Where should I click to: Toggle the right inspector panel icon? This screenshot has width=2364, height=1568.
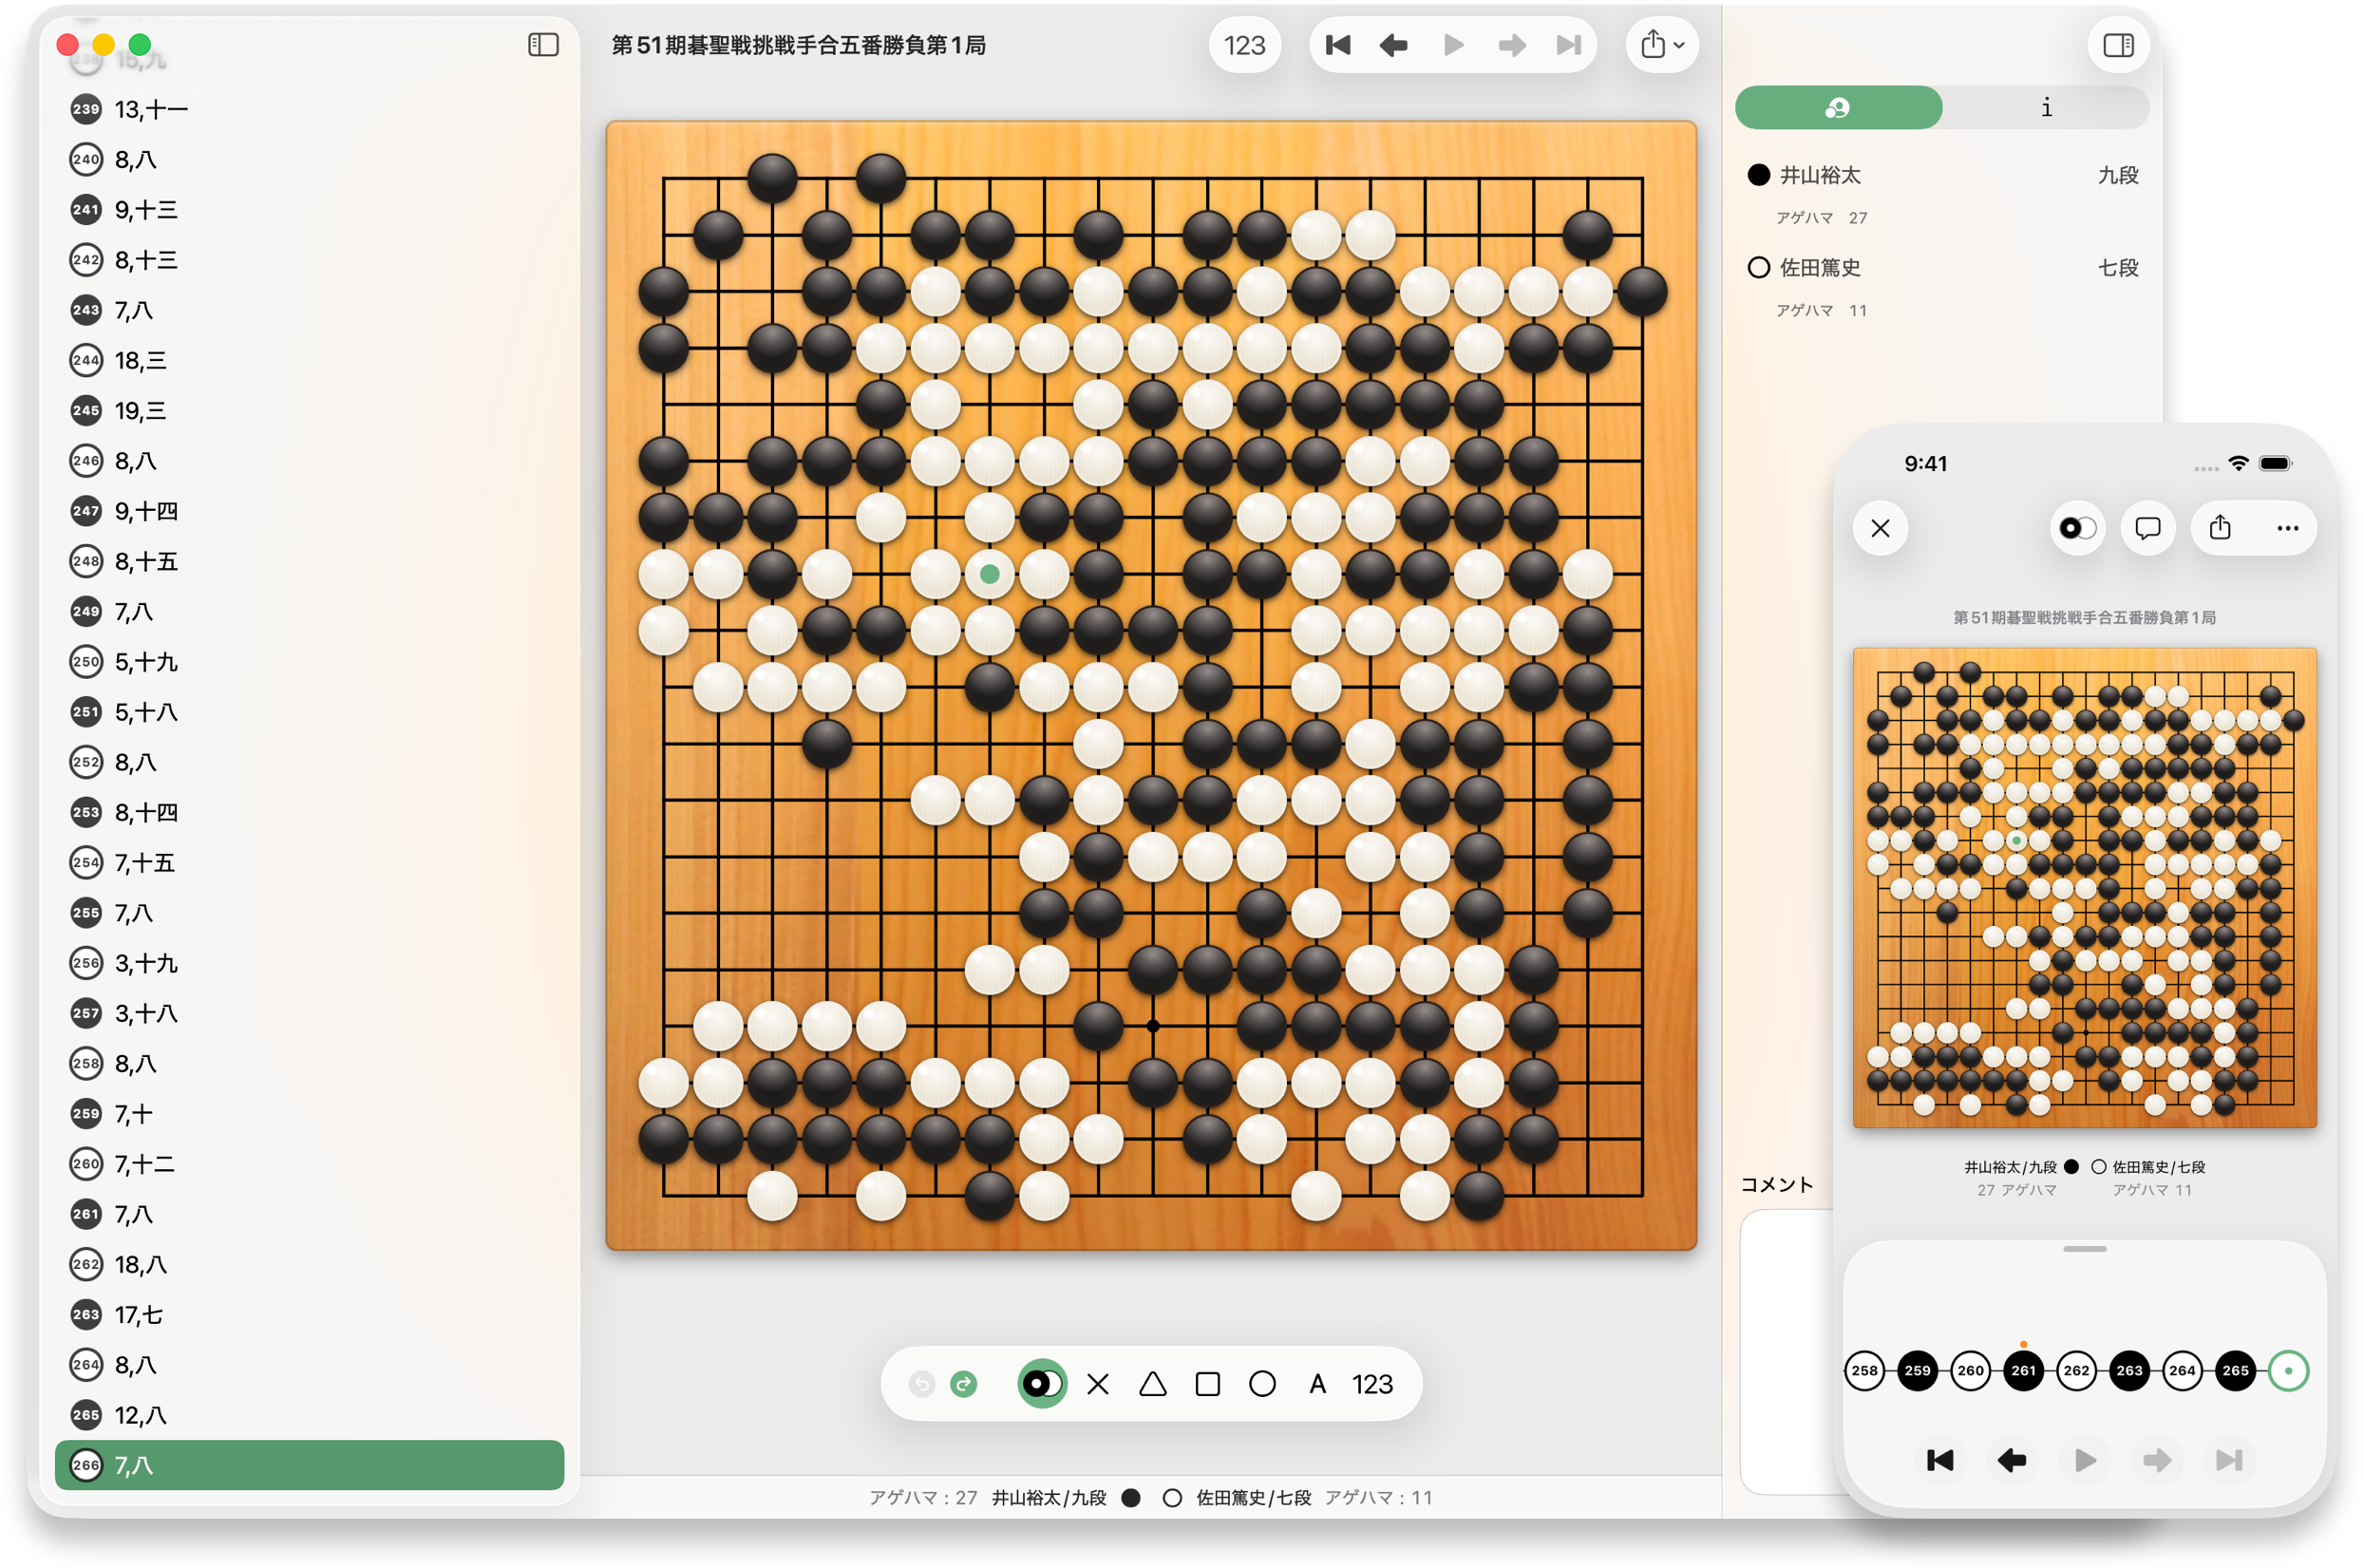pos(2118,45)
